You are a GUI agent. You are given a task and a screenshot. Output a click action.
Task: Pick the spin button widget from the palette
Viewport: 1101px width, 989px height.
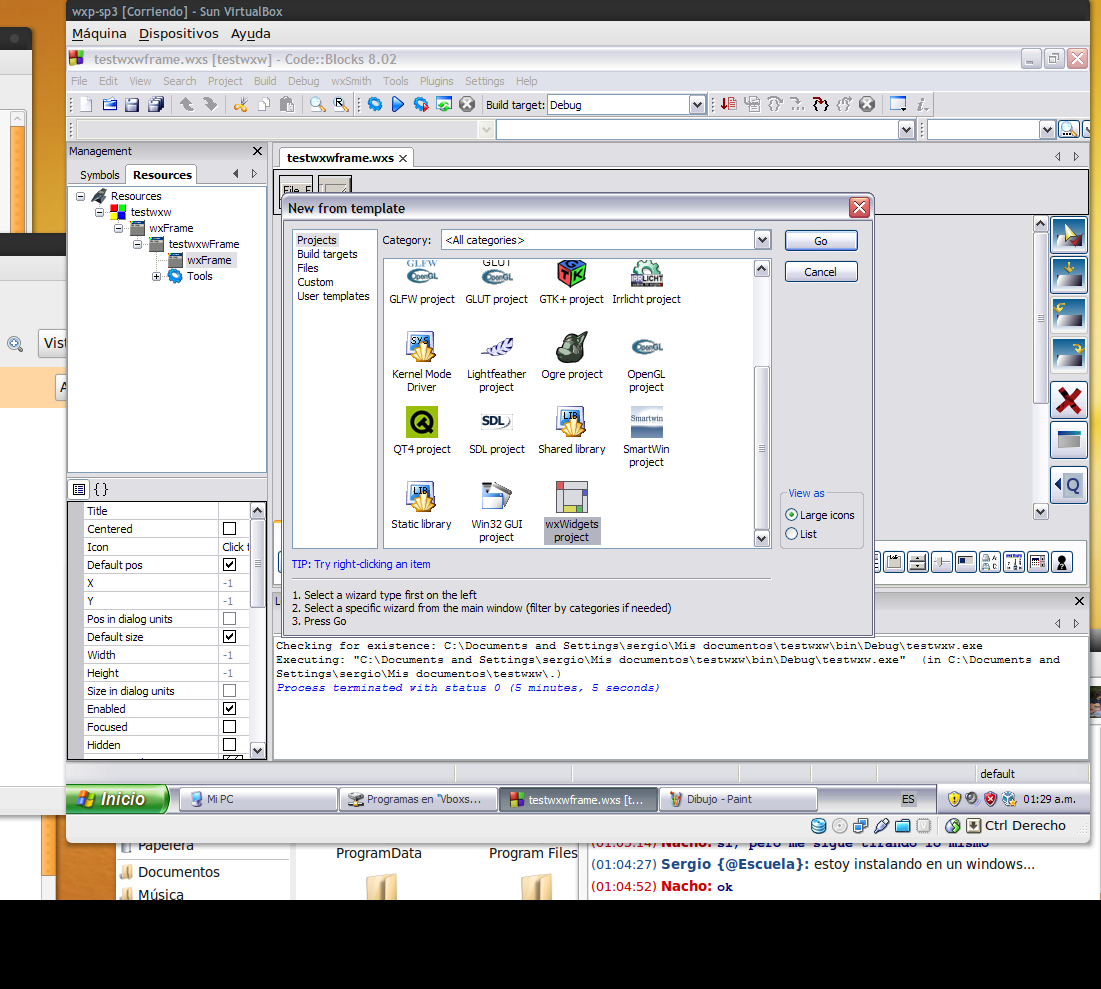point(917,561)
